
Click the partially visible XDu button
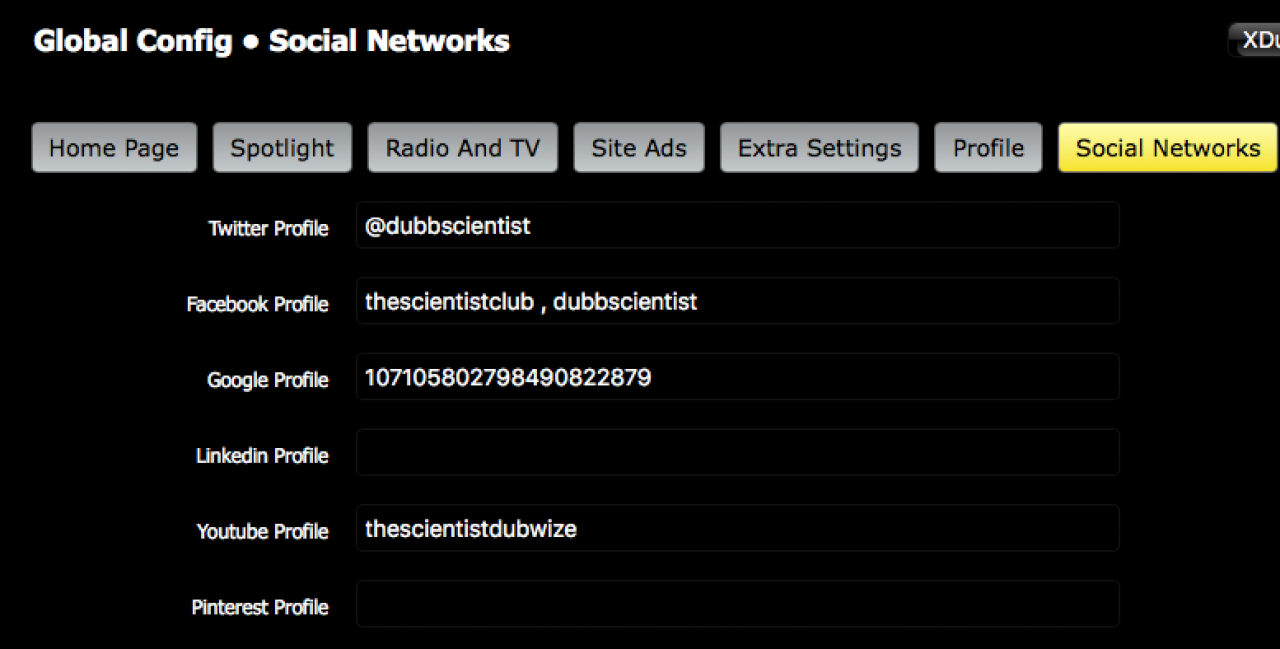click(1258, 40)
